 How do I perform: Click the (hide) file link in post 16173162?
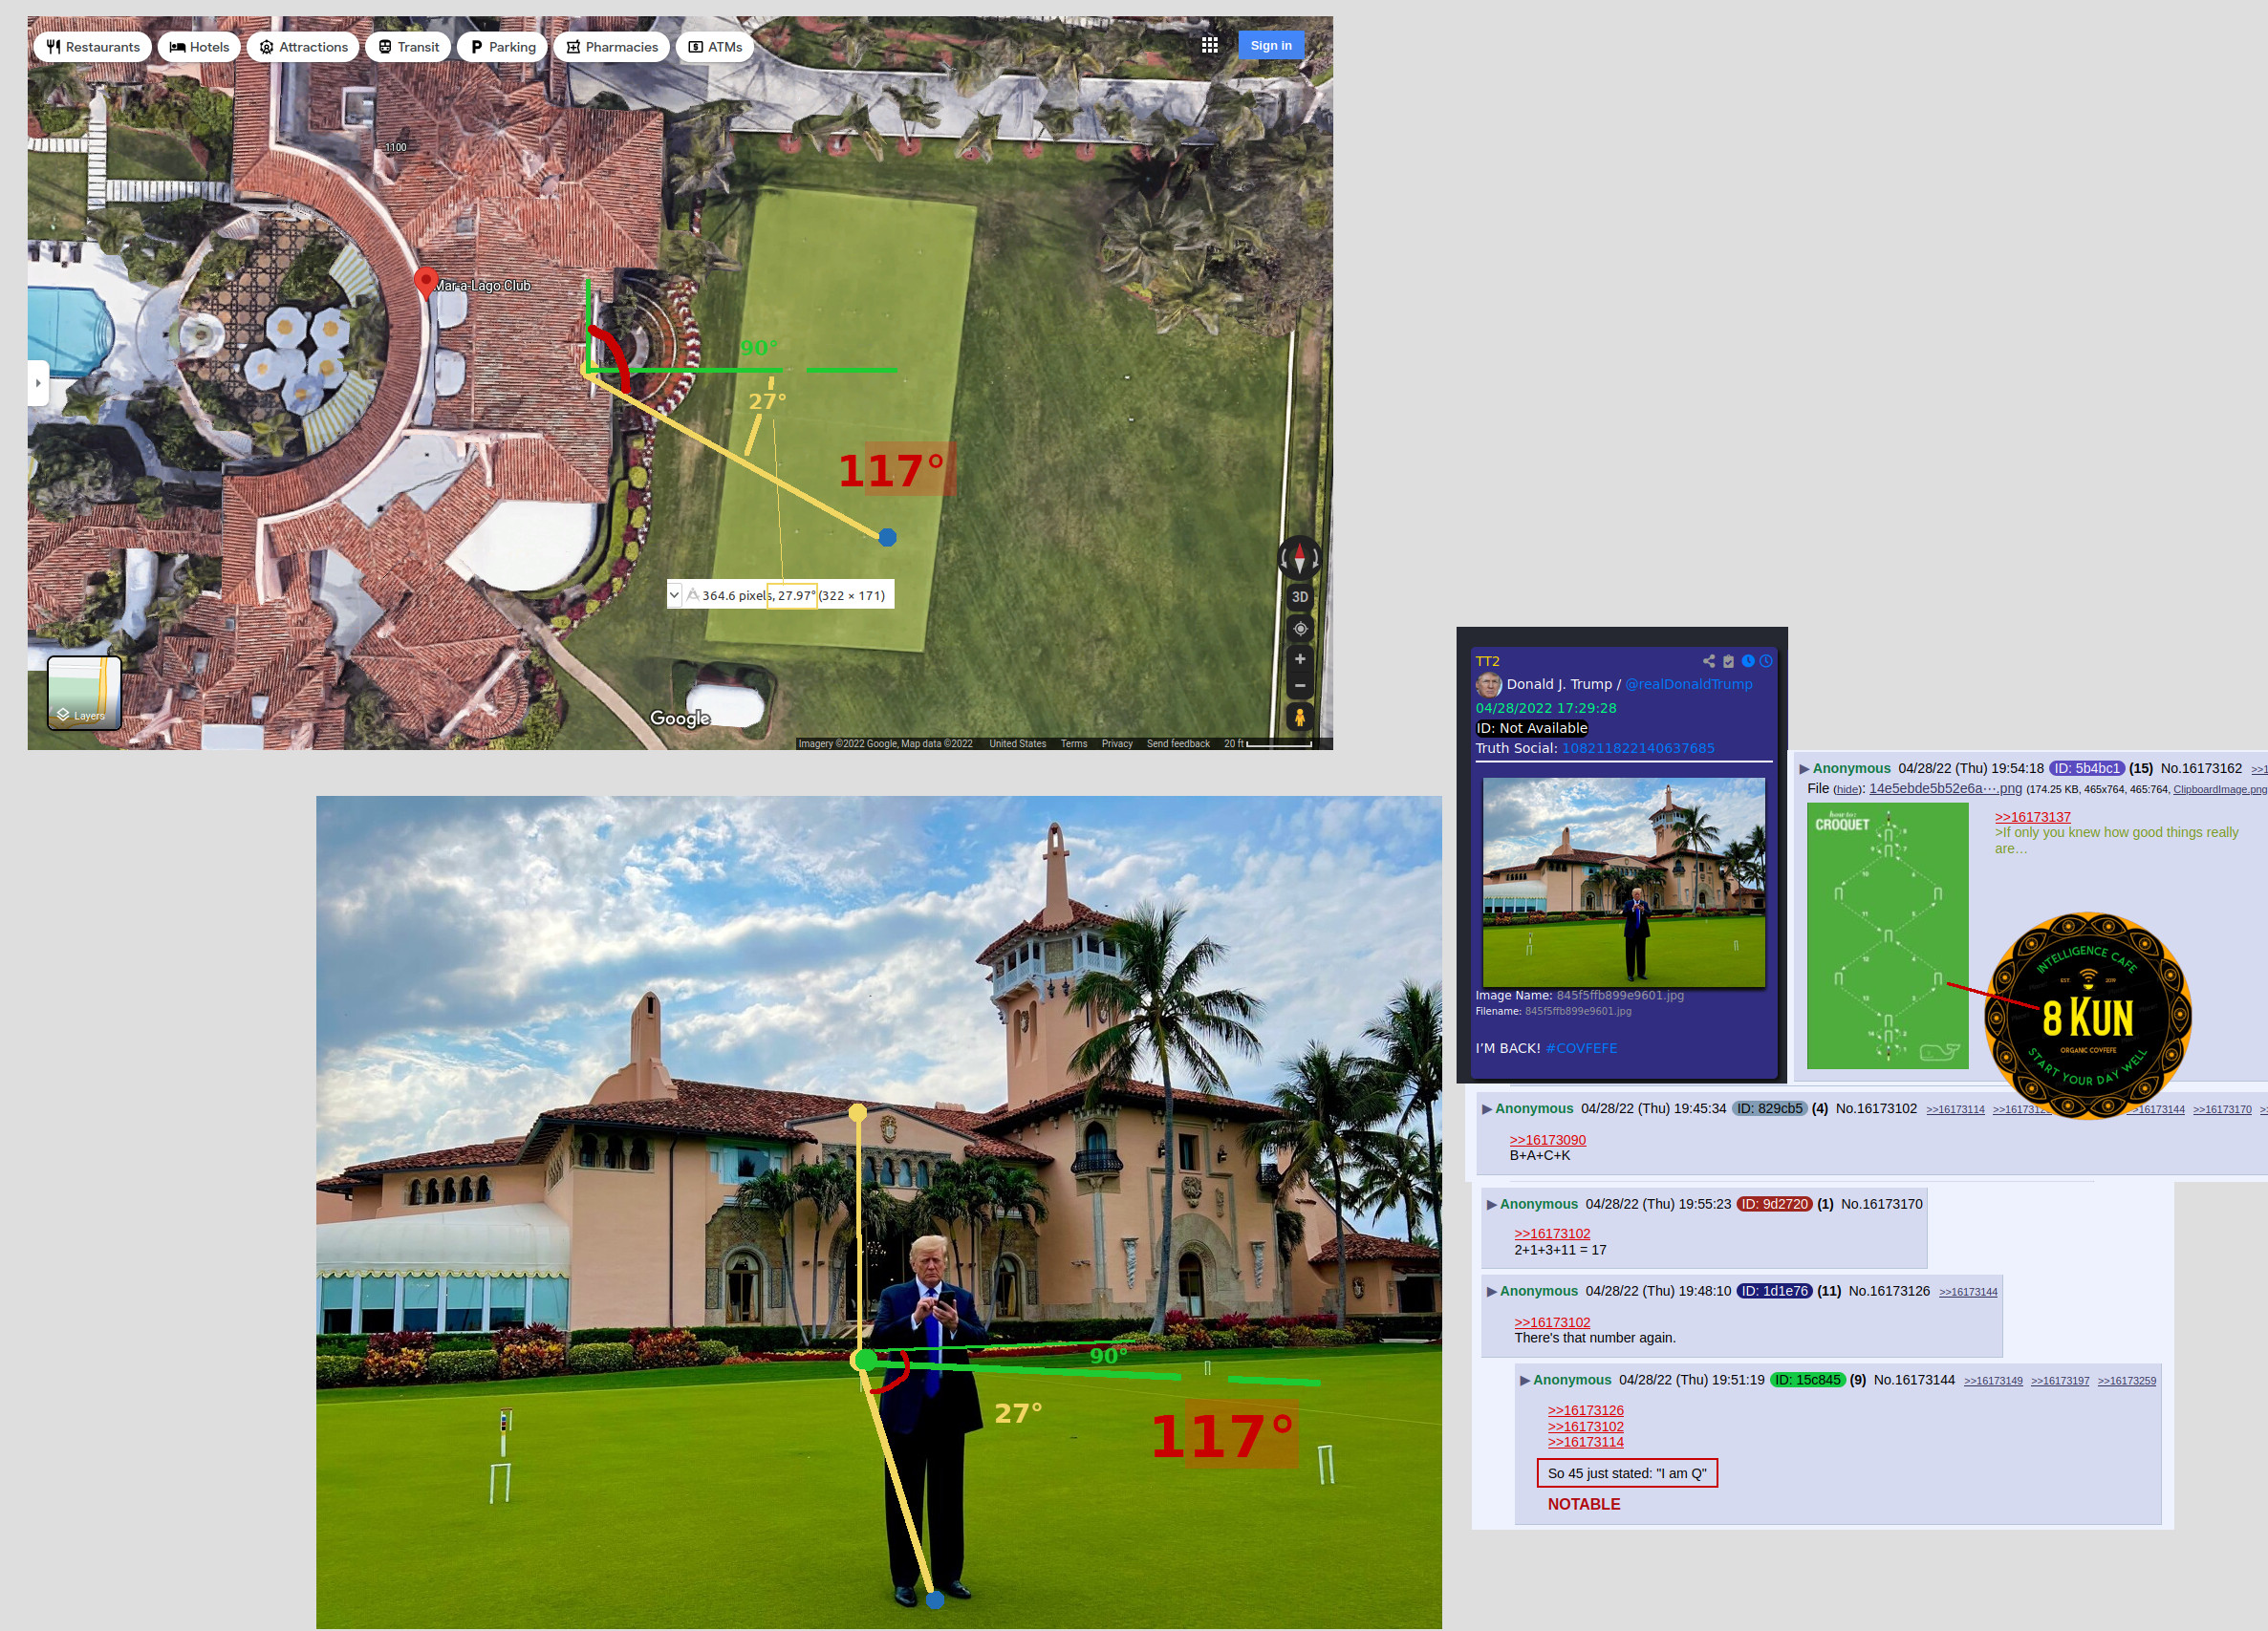(x=1847, y=790)
